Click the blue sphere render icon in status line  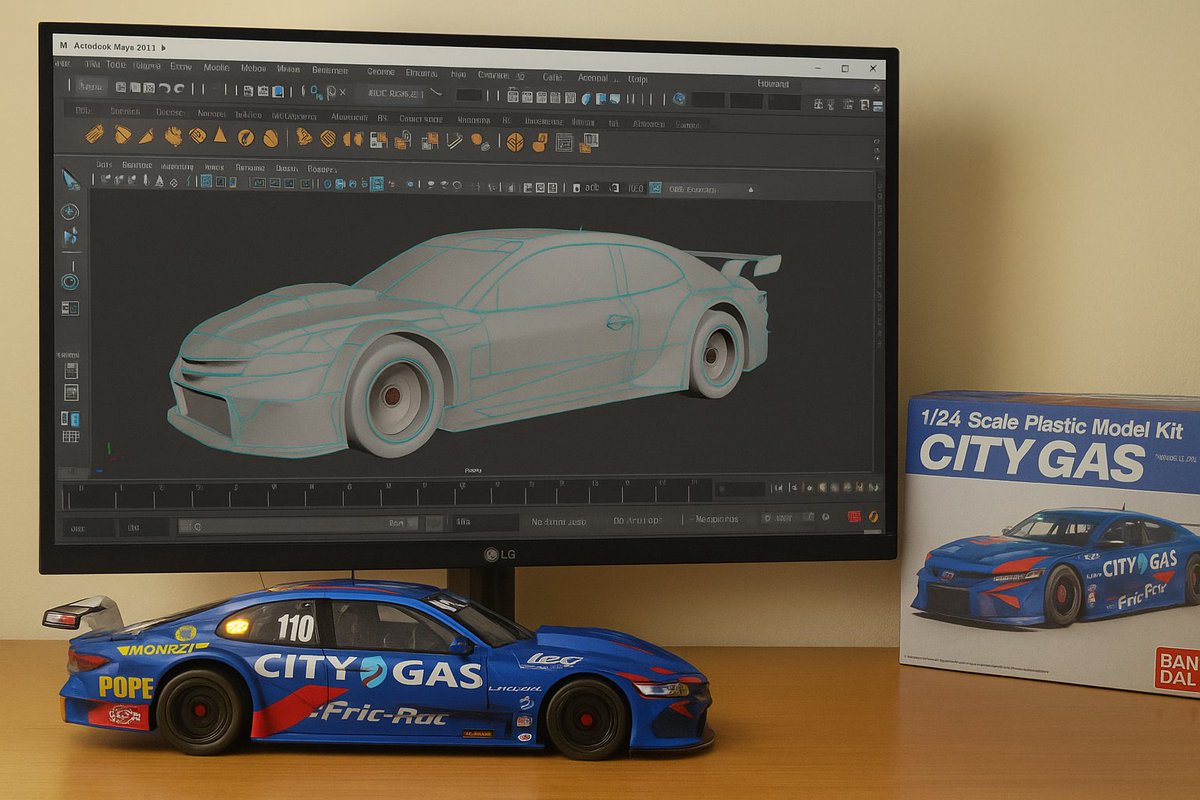tap(680, 99)
